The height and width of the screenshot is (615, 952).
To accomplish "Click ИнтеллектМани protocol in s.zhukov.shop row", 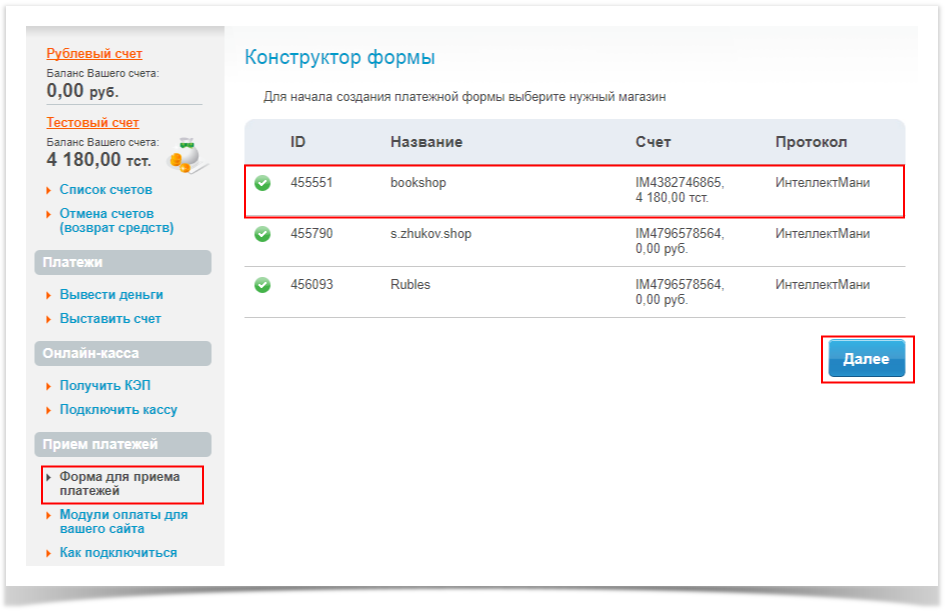I will [822, 233].
